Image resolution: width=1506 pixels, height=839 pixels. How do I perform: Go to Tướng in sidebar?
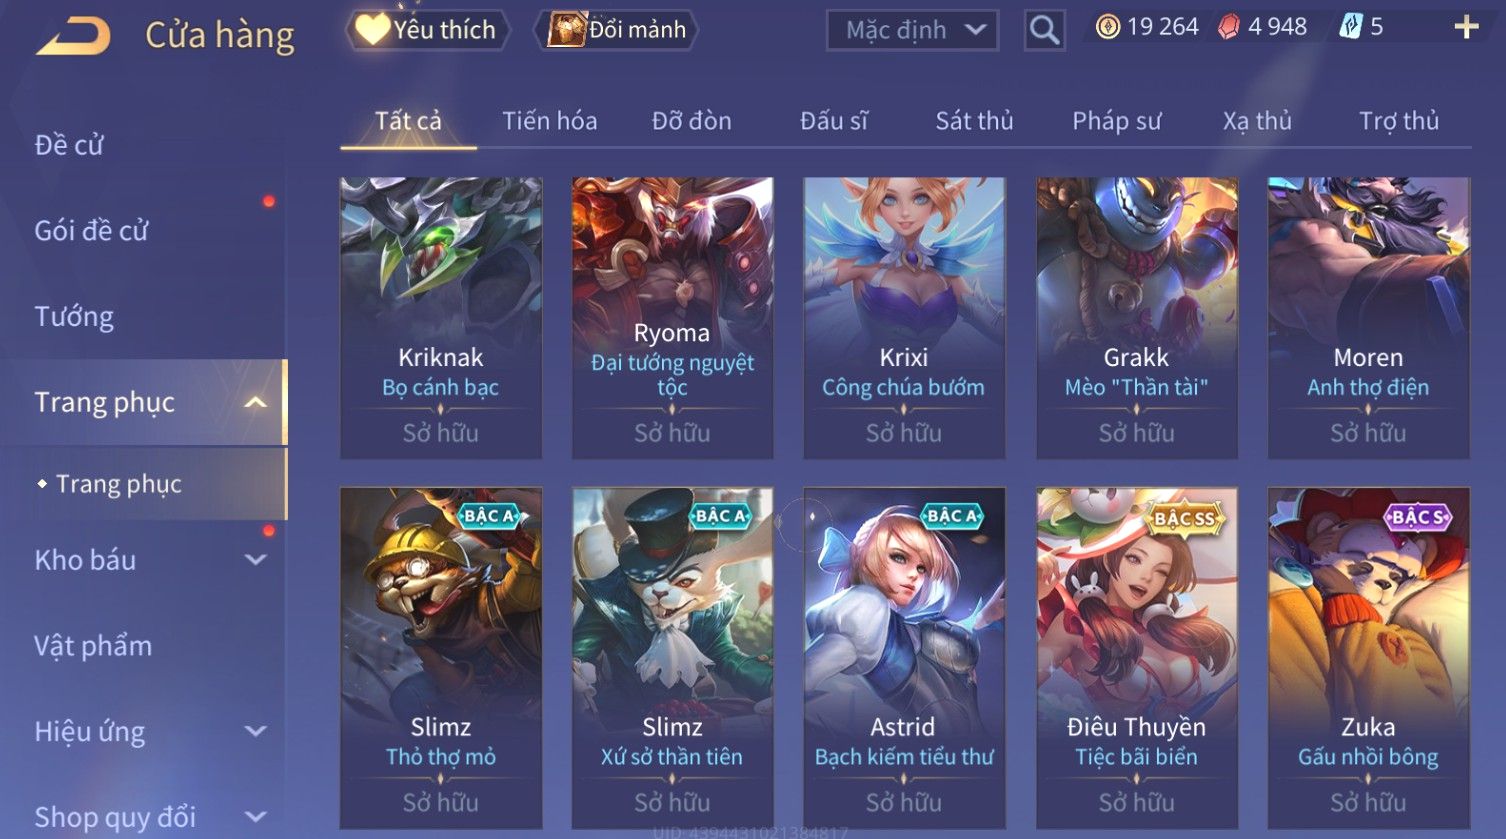[74, 317]
